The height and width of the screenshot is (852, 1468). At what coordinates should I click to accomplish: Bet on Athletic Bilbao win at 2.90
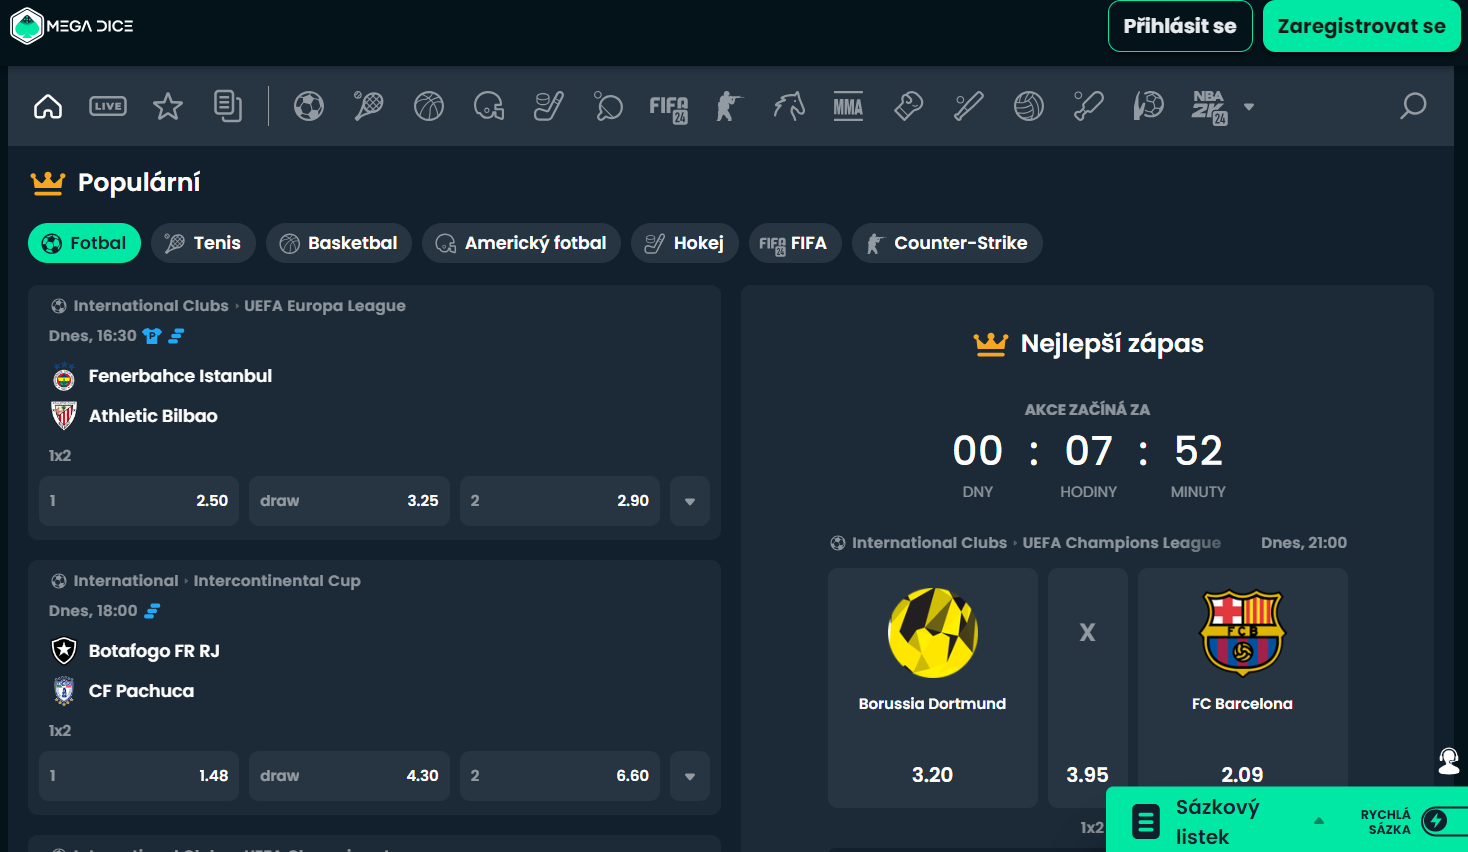pos(560,501)
